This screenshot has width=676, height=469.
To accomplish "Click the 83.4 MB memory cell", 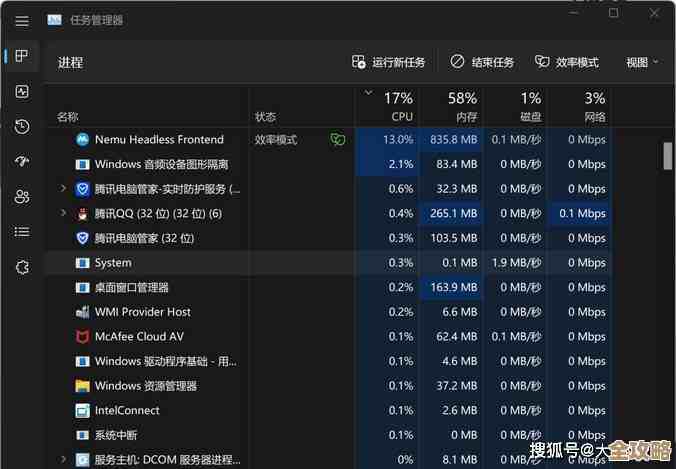I will (x=450, y=164).
